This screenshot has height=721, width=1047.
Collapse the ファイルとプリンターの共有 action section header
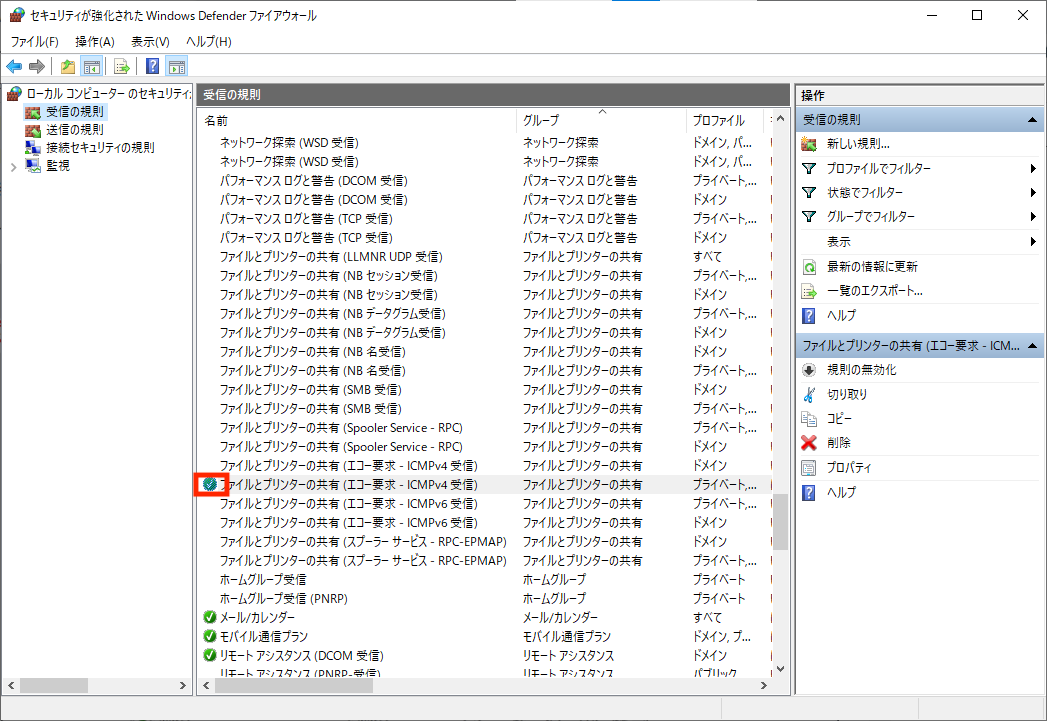1032,346
